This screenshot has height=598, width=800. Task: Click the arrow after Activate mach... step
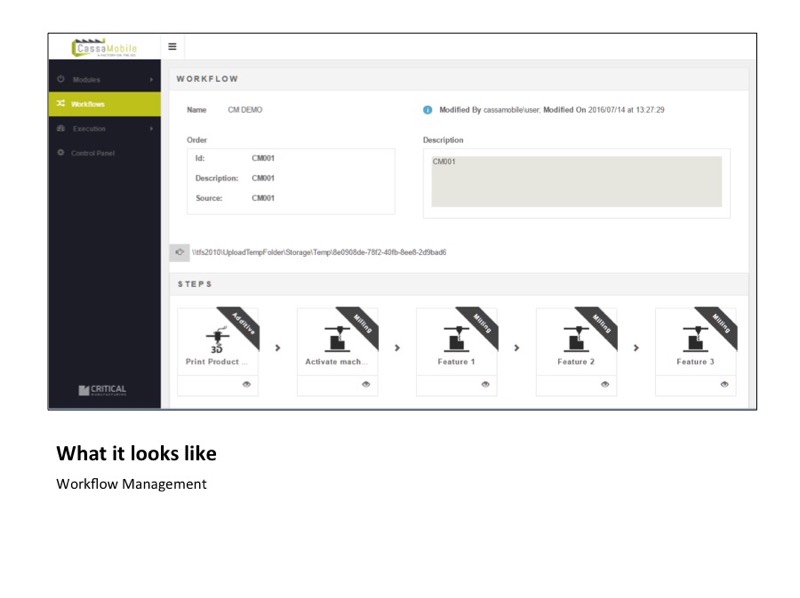click(x=397, y=348)
